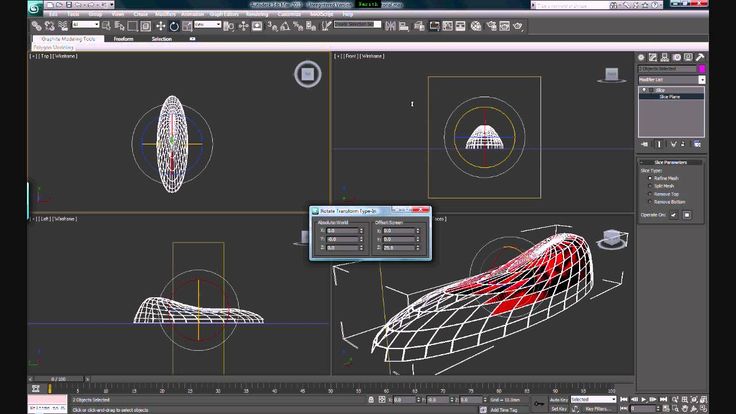
Task: Collapse the Slice Parameters rollout
Action: coord(671,162)
